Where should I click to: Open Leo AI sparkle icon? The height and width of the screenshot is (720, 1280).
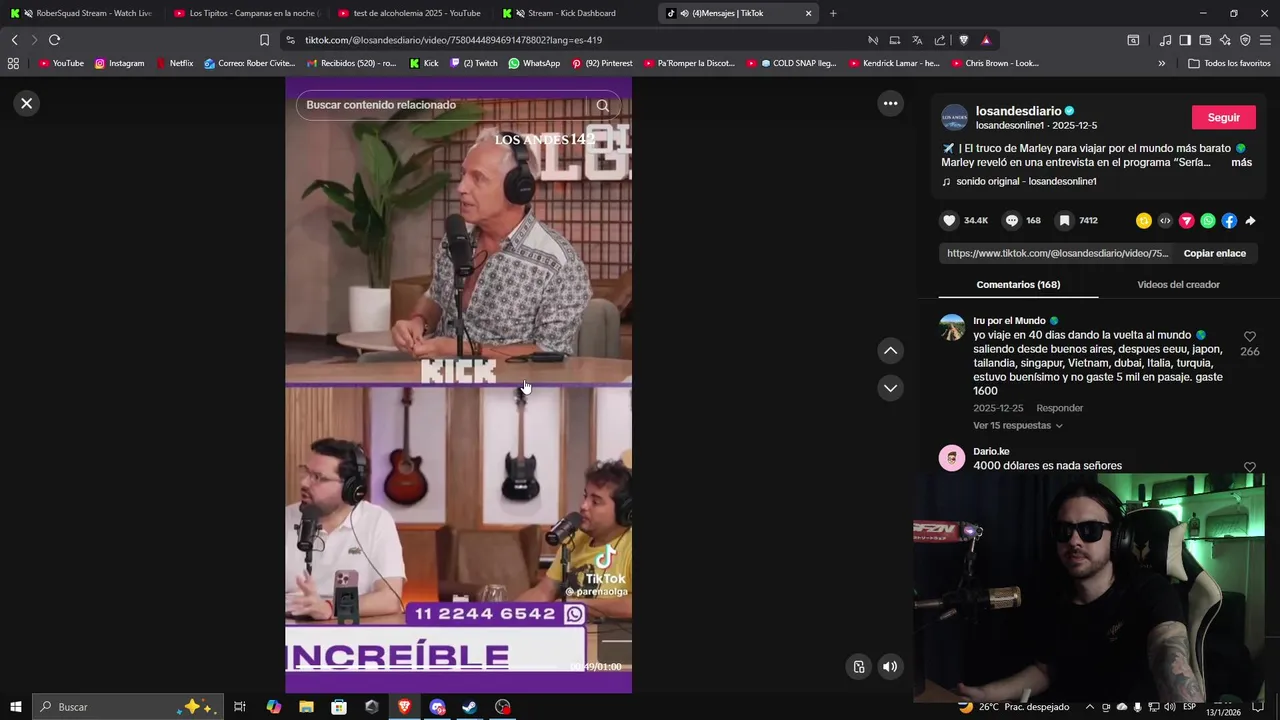(x=1225, y=40)
